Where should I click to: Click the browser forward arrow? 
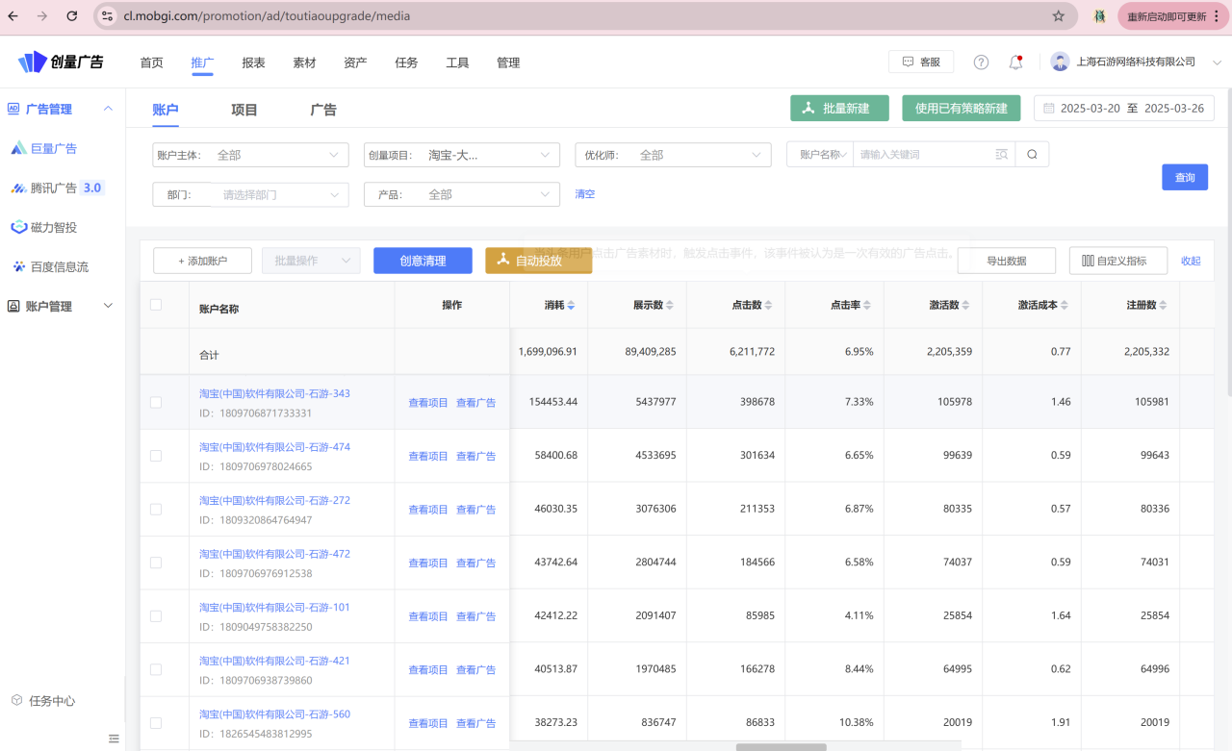click(42, 16)
